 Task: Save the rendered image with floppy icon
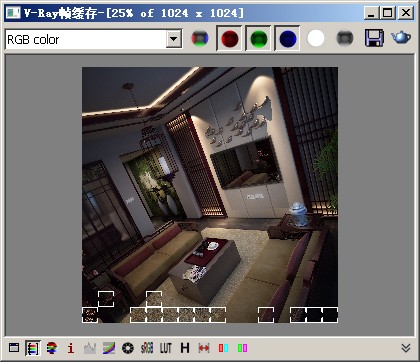pyautogui.click(x=374, y=38)
